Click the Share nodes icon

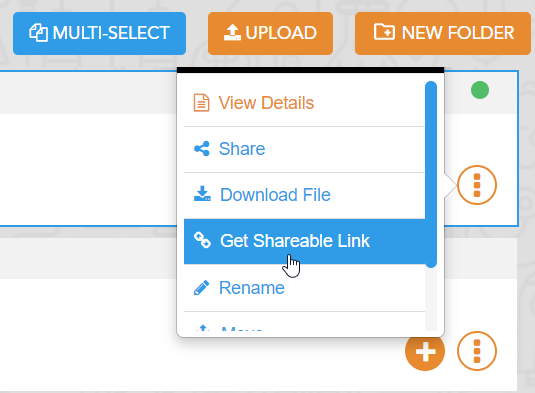202,149
